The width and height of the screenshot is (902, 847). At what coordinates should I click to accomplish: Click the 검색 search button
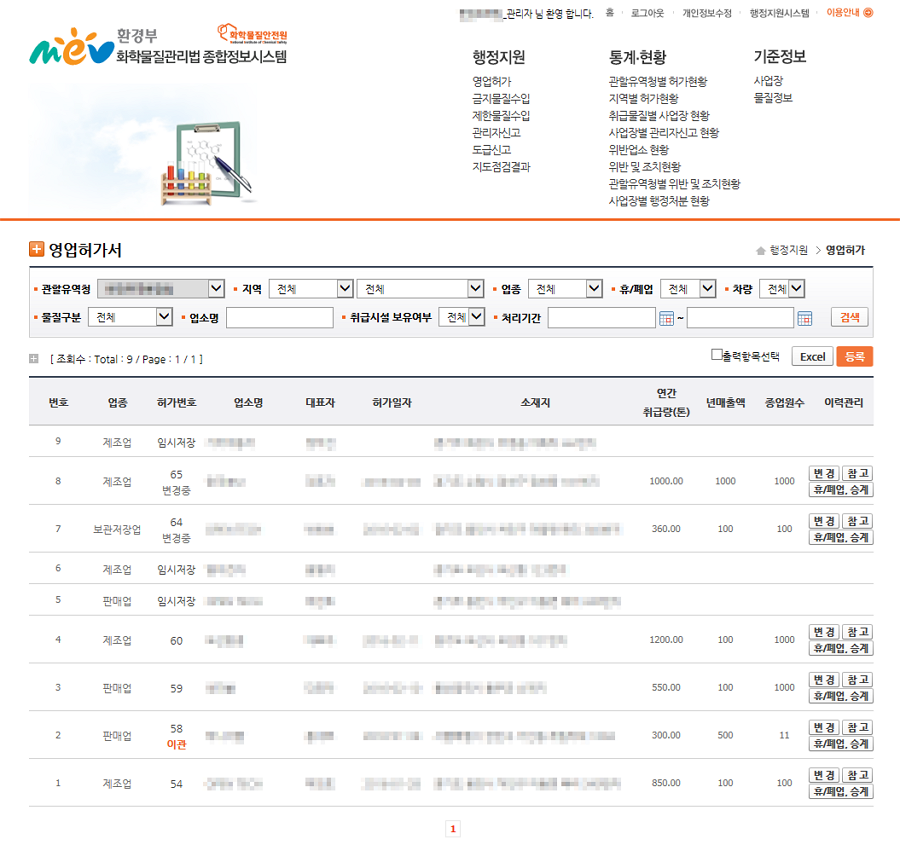tap(850, 317)
